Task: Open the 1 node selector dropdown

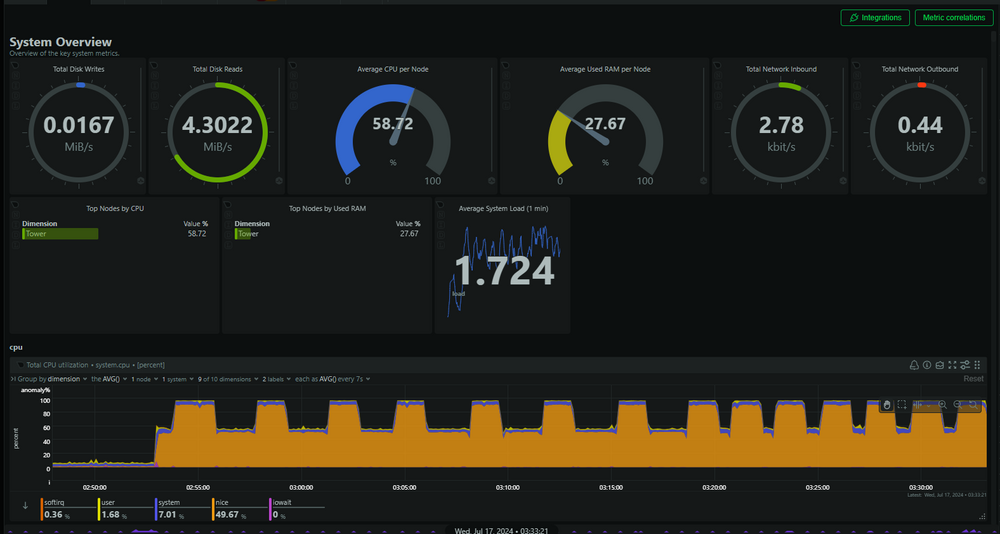Action: pyautogui.click(x=144, y=379)
